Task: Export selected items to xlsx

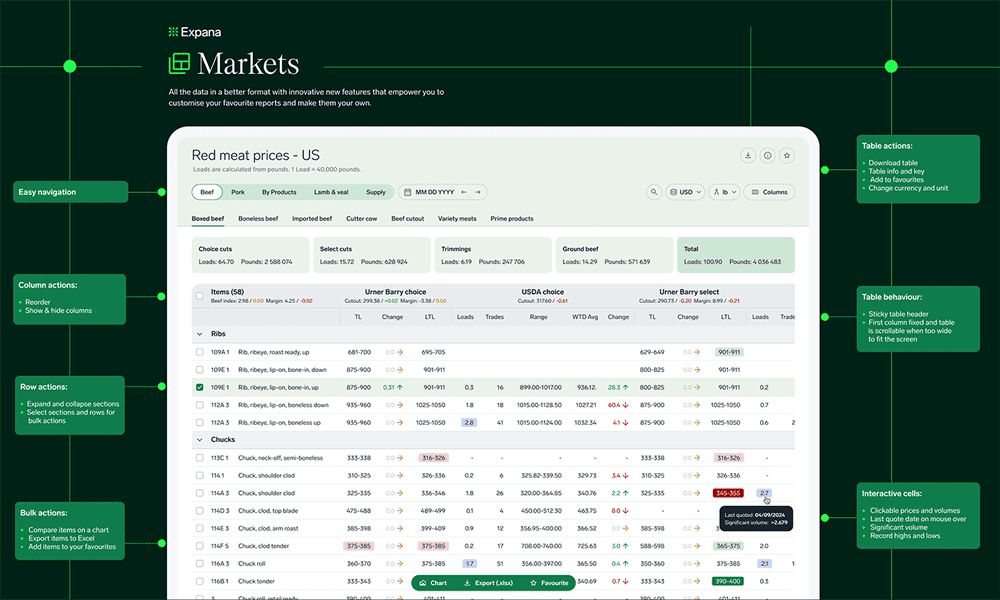Action: click(x=489, y=583)
